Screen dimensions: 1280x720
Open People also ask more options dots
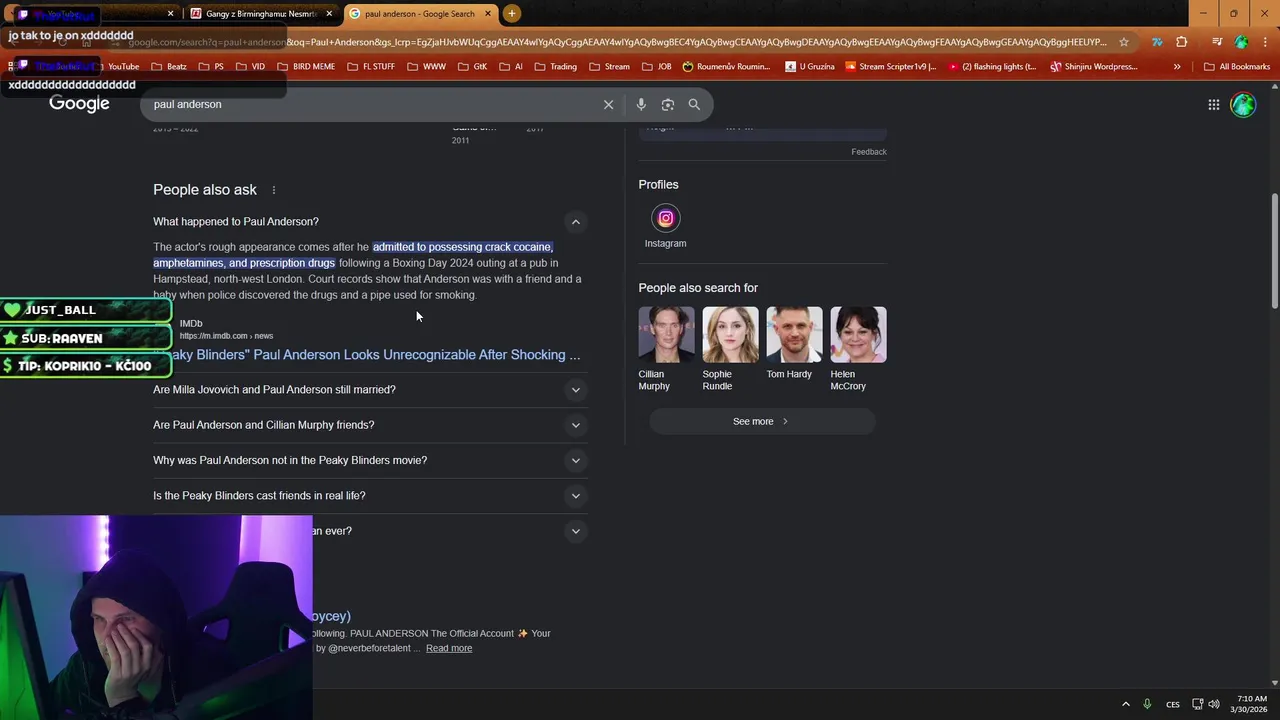point(273,190)
